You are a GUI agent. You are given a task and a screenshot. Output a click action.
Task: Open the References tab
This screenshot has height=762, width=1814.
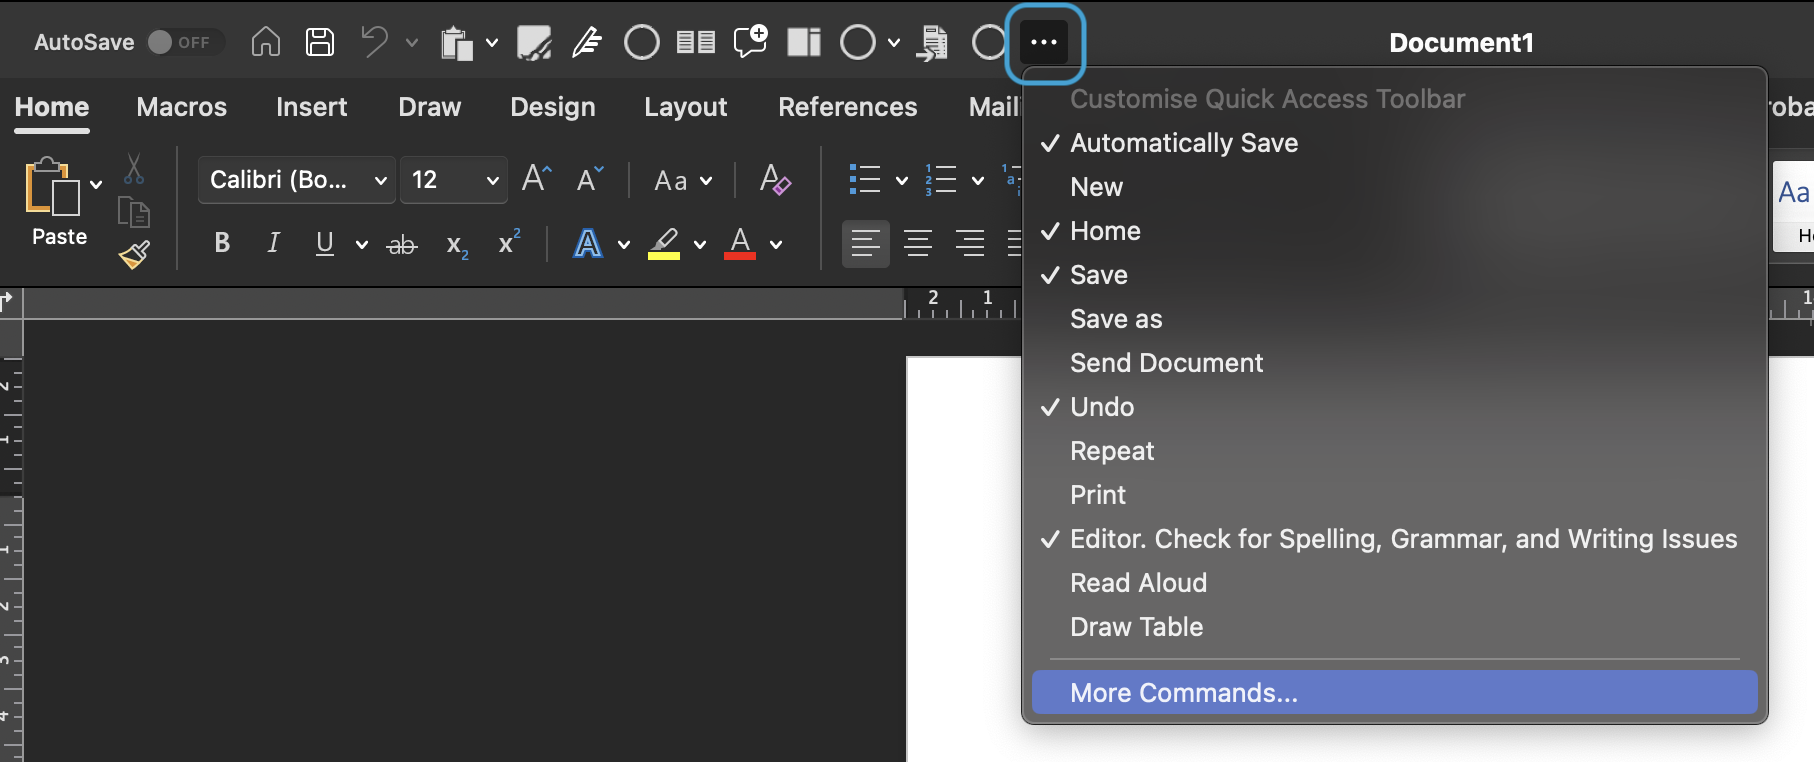[848, 107]
